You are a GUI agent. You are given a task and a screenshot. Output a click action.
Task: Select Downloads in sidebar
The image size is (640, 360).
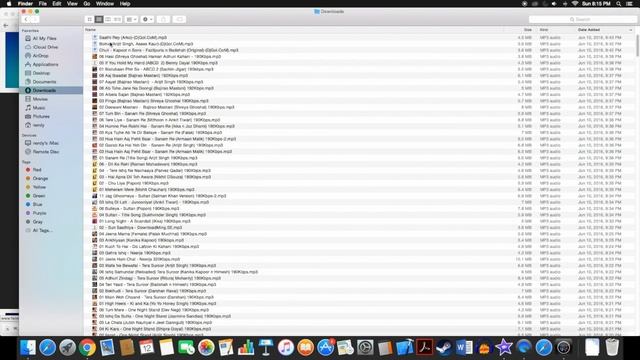pos(51,90)
